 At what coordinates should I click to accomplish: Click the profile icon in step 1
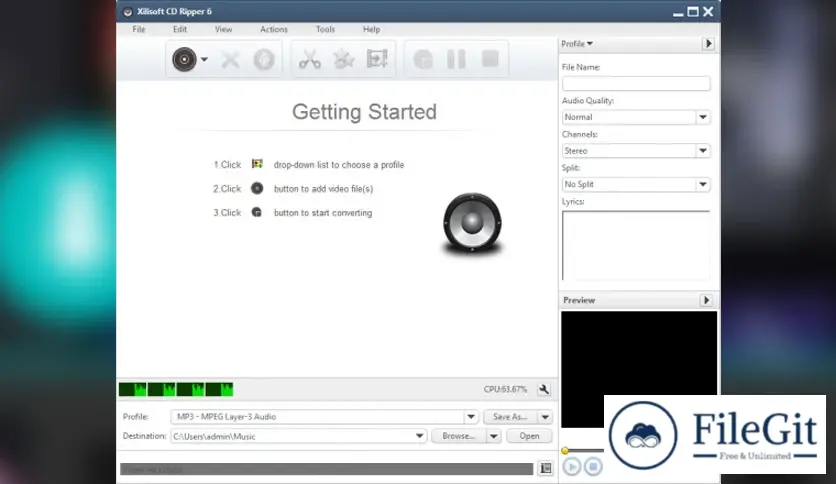click(257, 164)
